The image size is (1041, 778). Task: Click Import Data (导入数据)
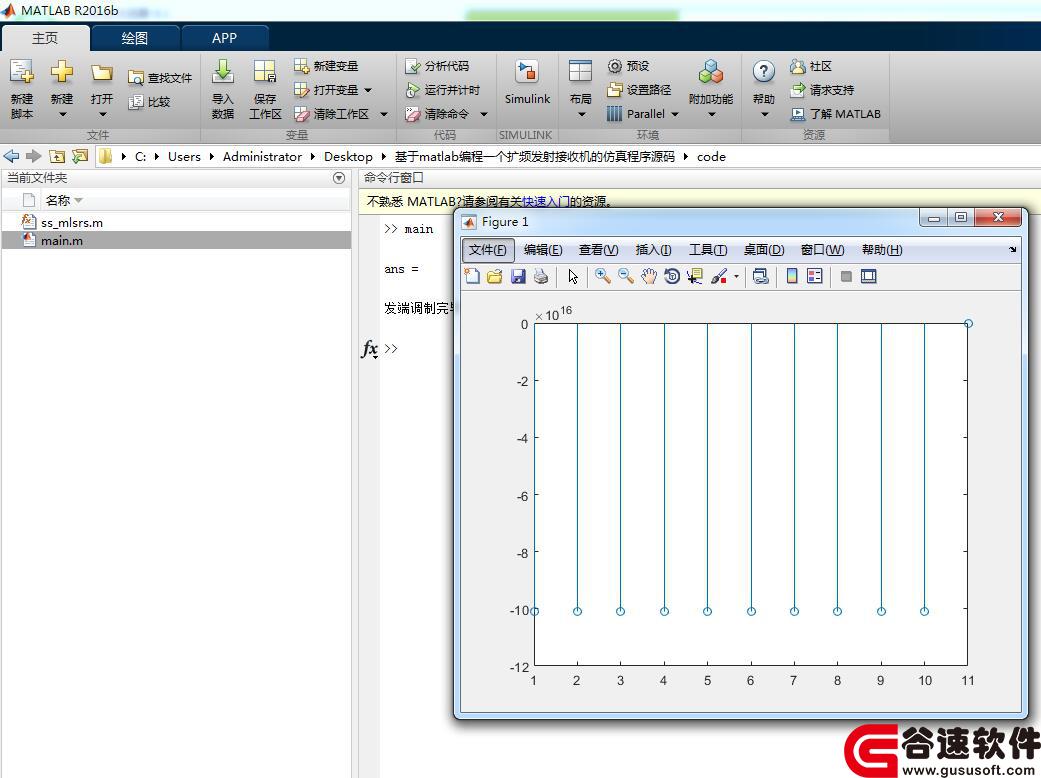222,89
